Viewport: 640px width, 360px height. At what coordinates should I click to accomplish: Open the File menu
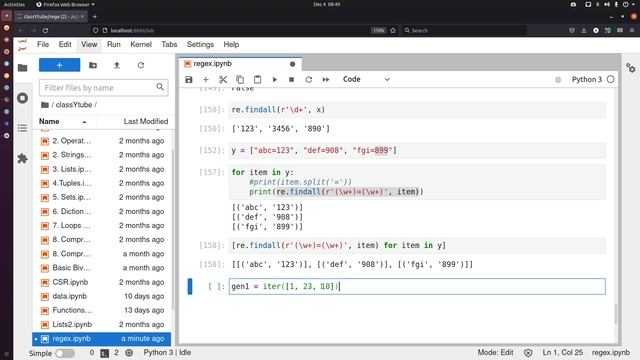(x=43, y=44)
